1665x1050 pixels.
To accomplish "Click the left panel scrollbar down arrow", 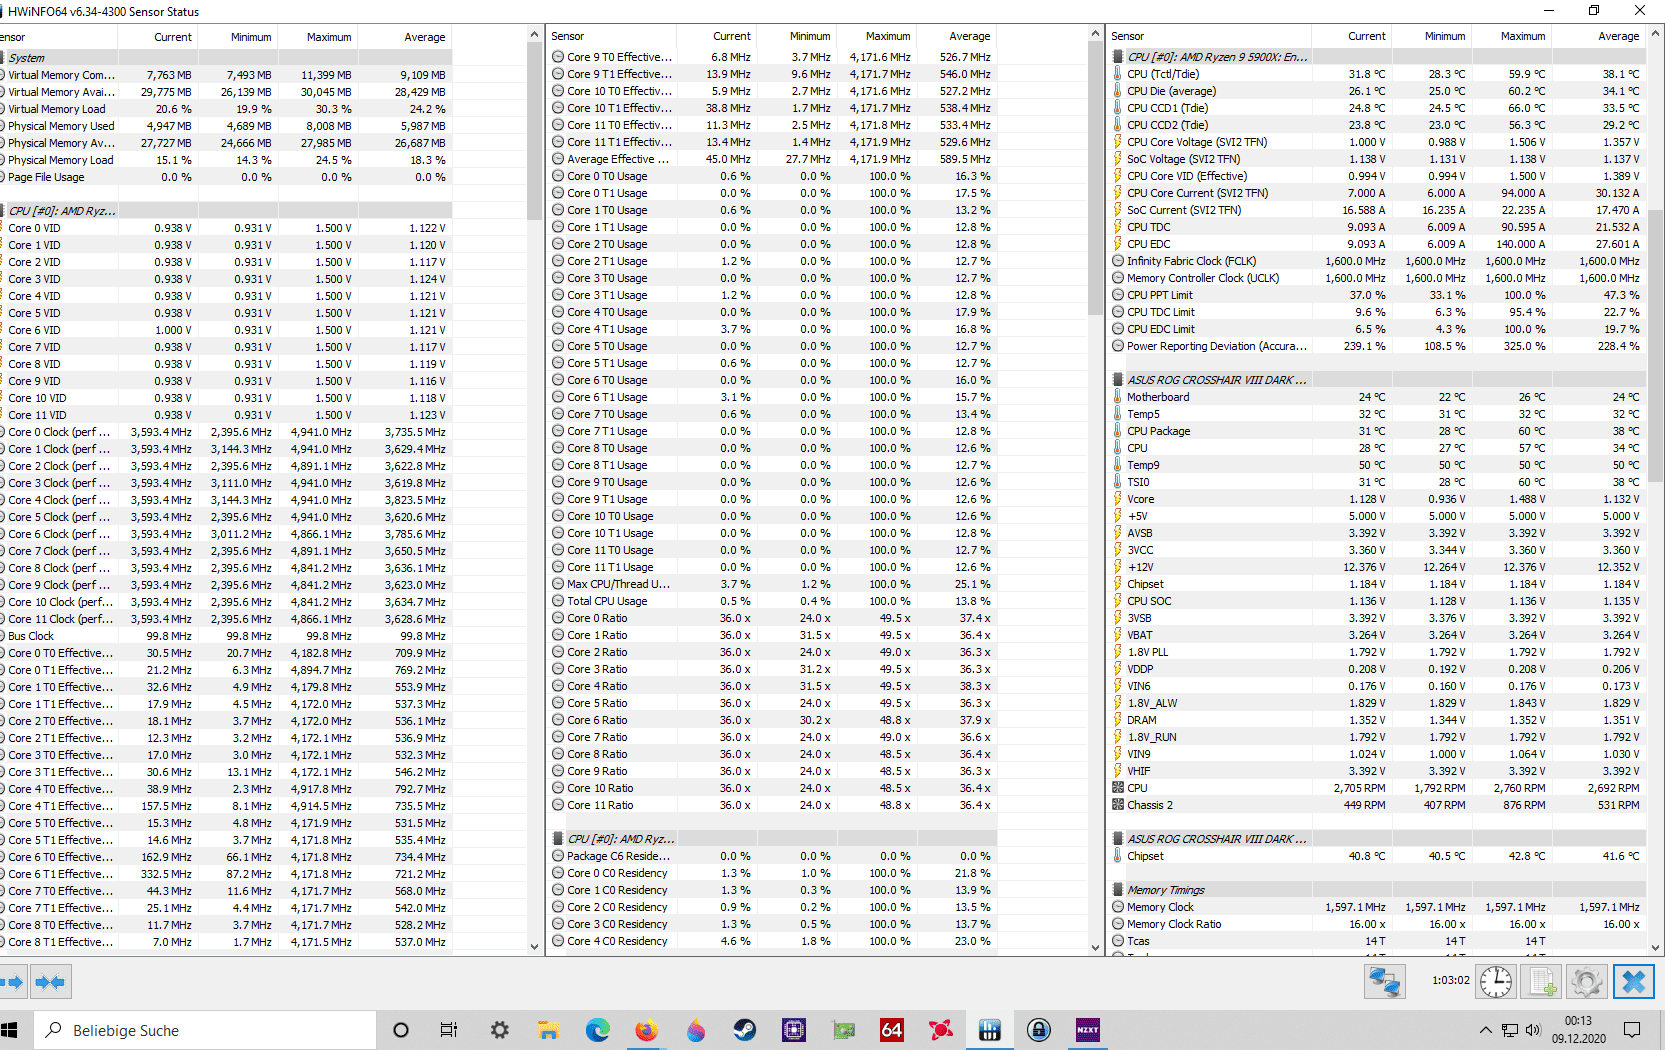I will 534,947.
